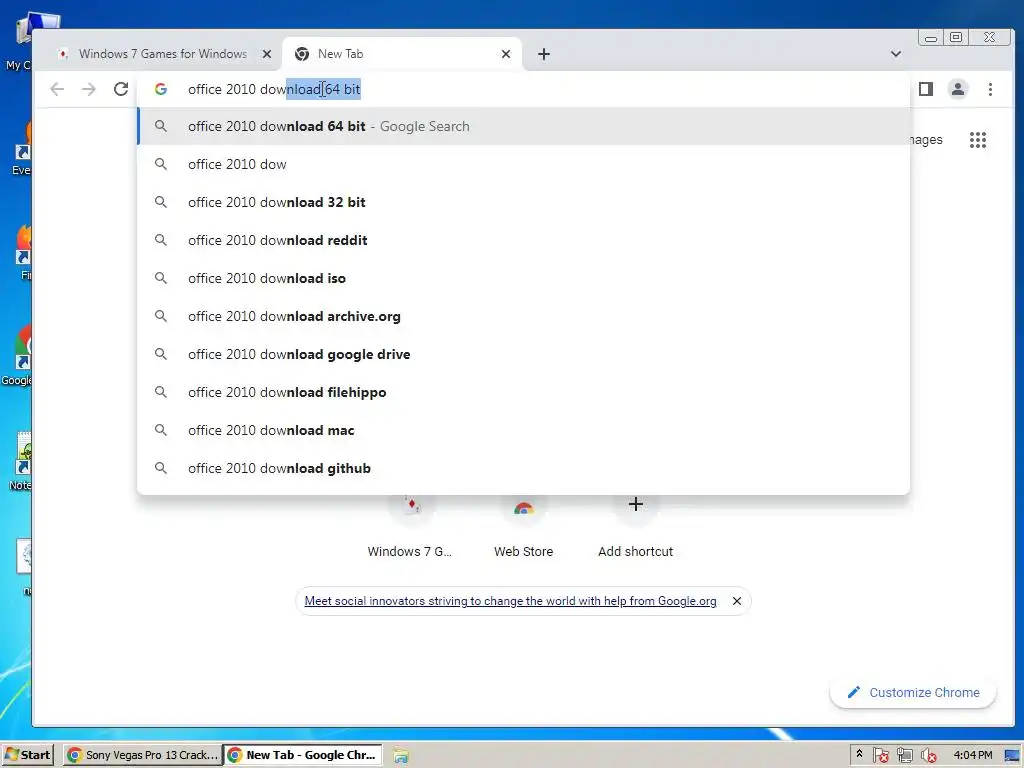Screen dimensions: 1024x768
Task: Switch to Sony Vegas Pro 13 Crack taskbar window
Action: point(142,755)
